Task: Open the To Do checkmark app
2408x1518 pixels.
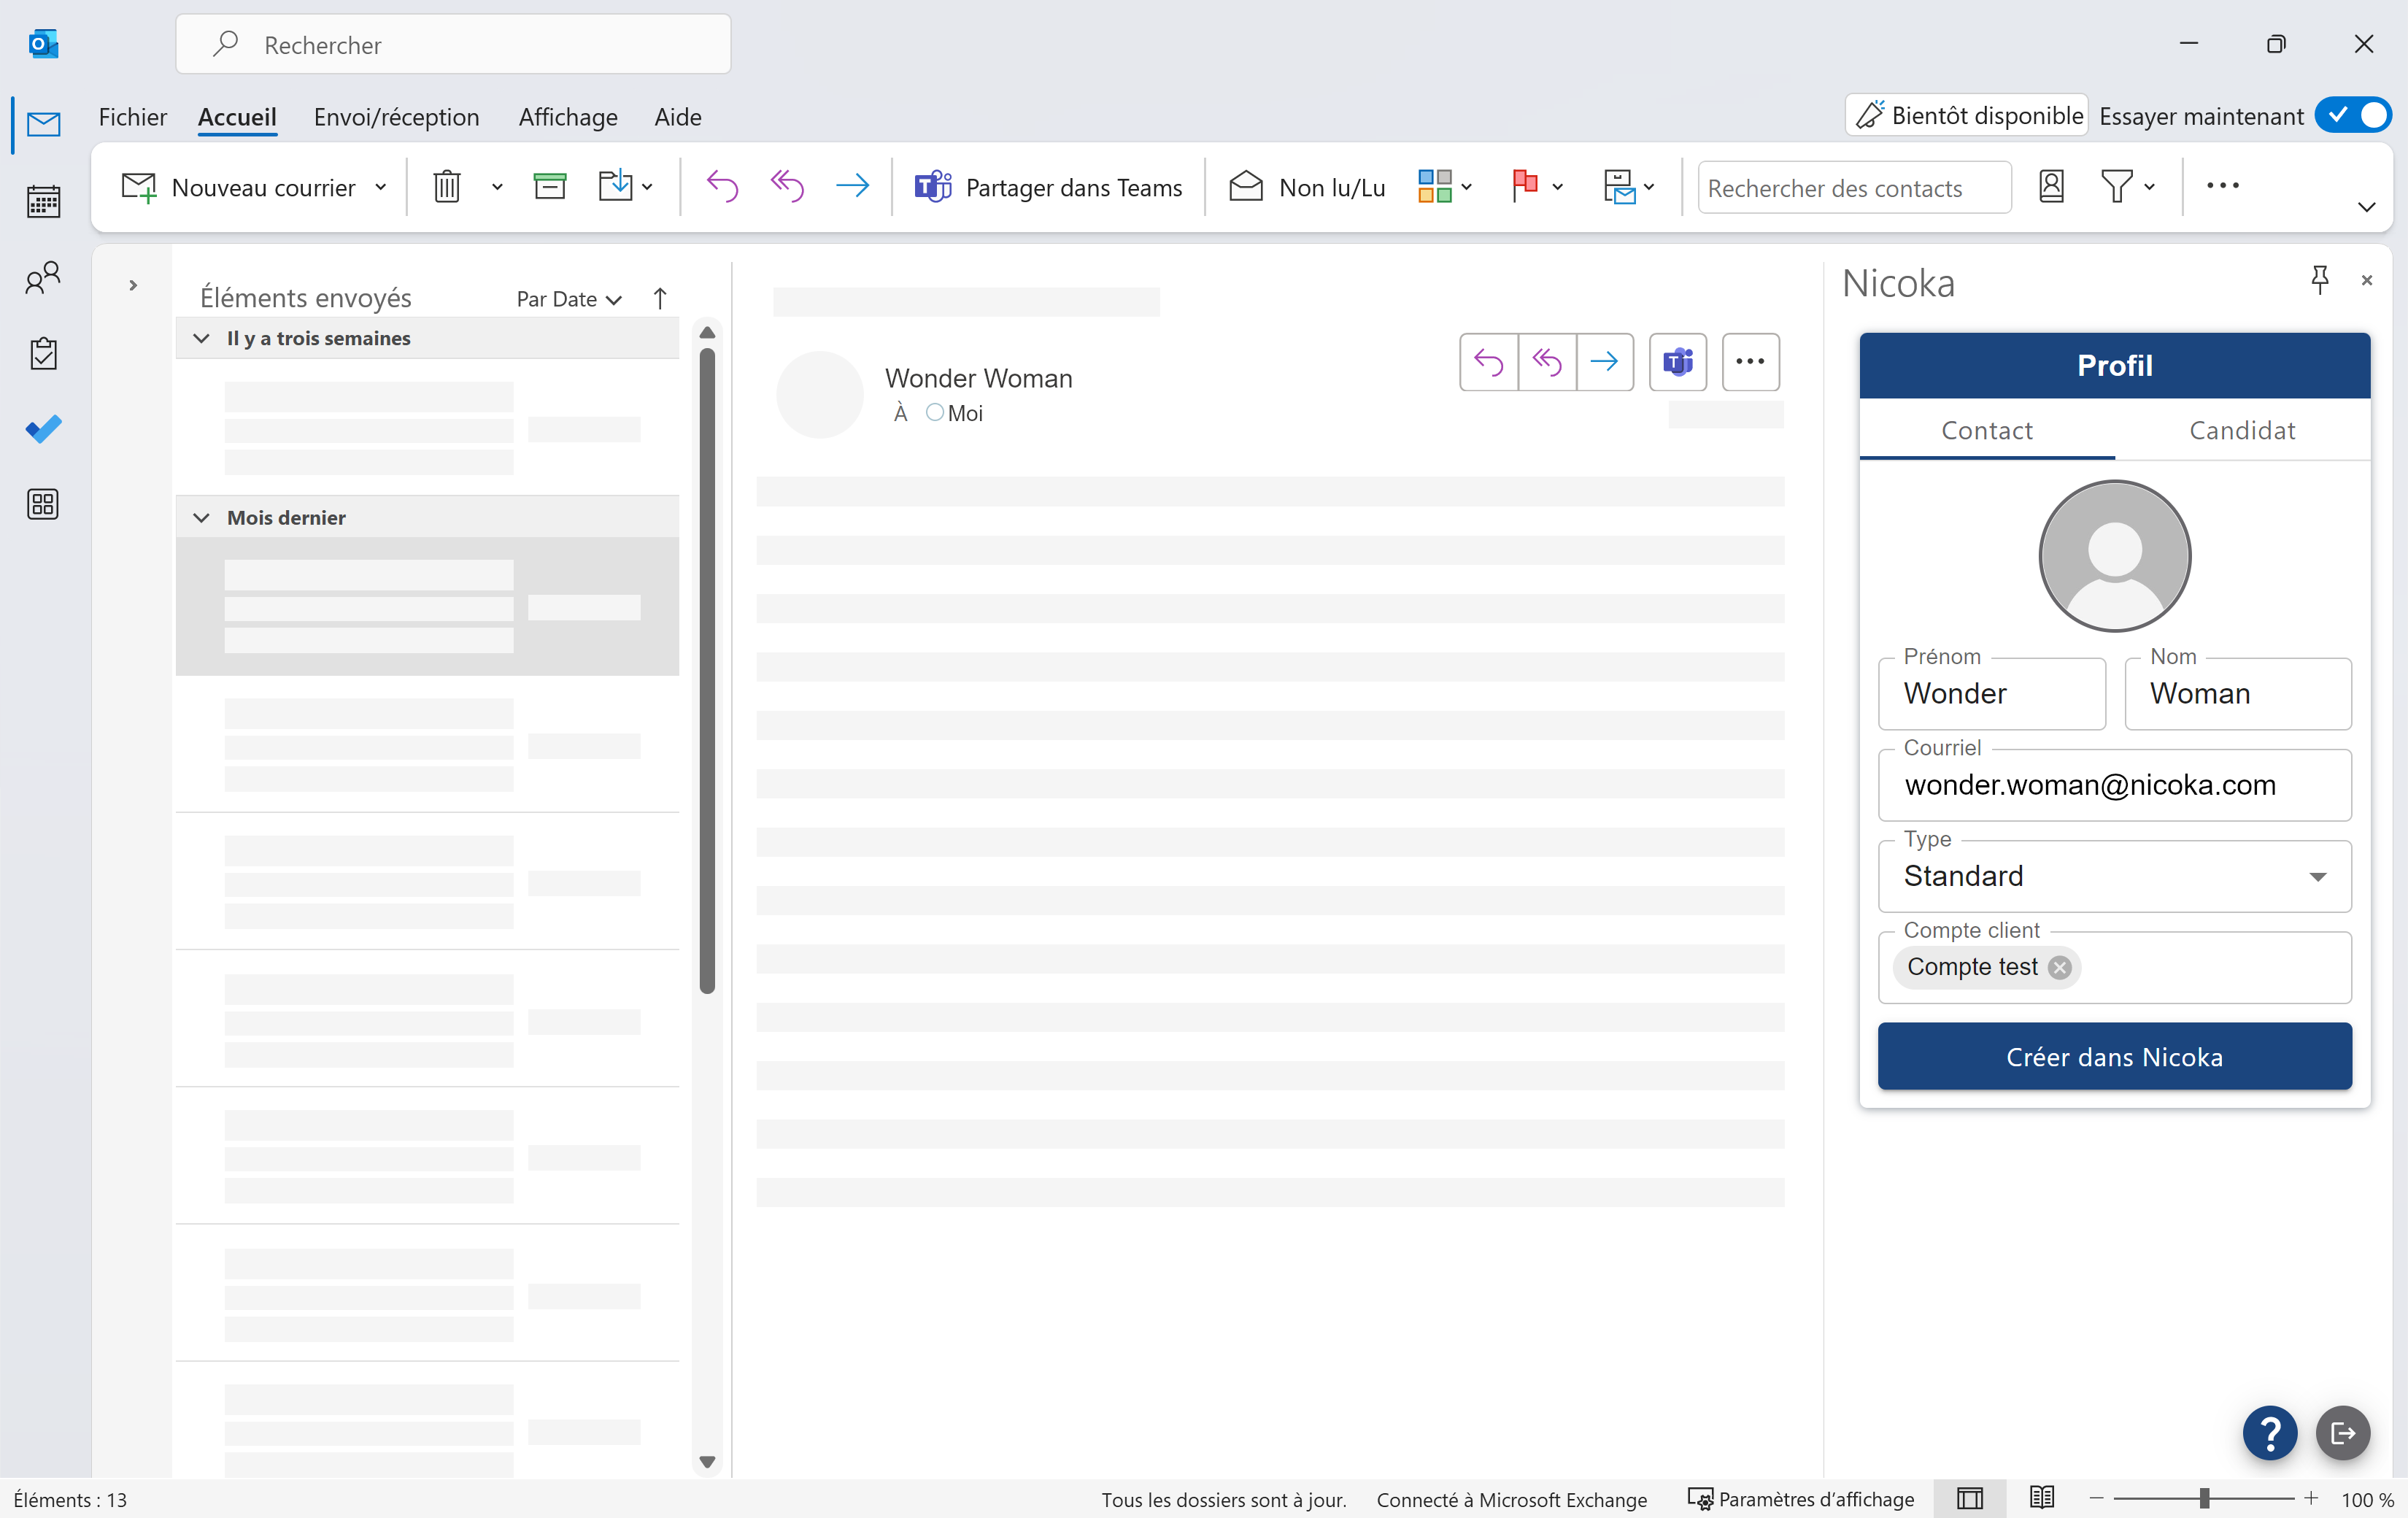Action: 43,429
